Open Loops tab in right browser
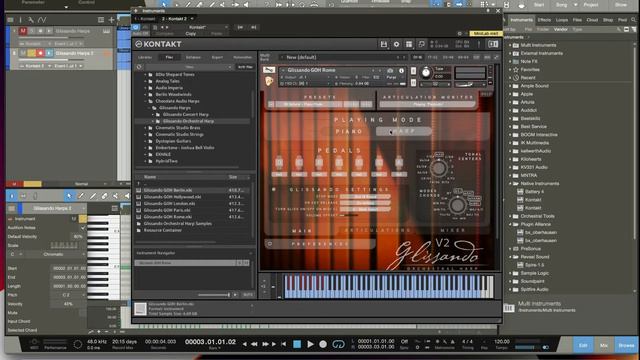This screenshot has height=360, width=640. (x=562, y=20)
